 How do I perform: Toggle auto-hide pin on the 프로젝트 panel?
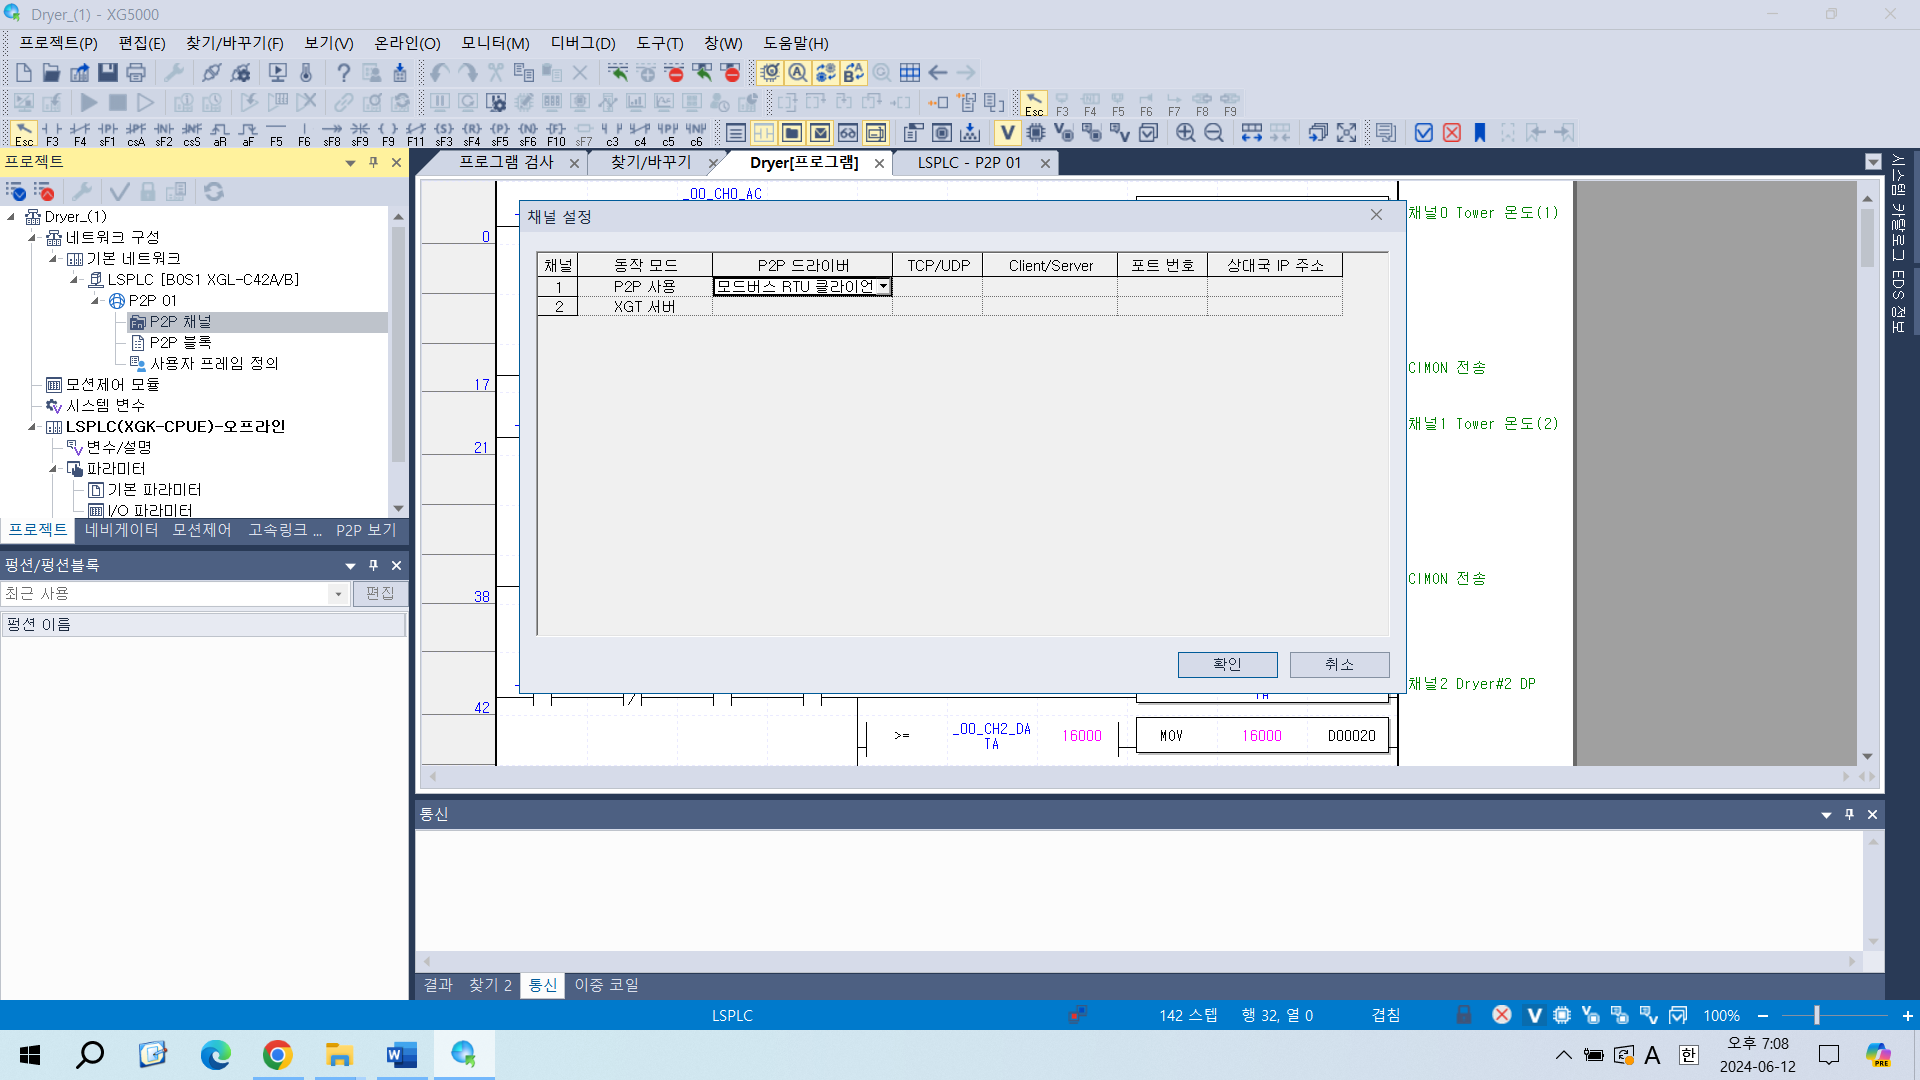coord(373,161)
